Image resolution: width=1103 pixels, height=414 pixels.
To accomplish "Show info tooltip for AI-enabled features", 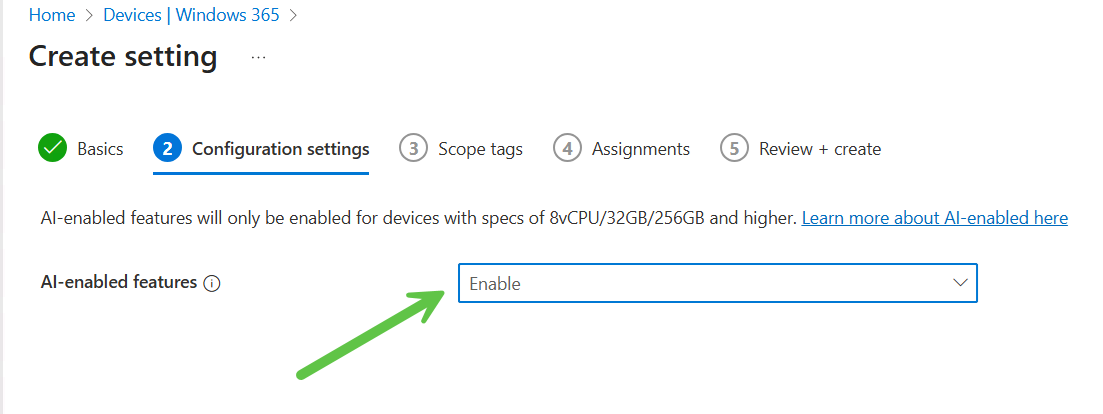I will (x=211, y=283).
